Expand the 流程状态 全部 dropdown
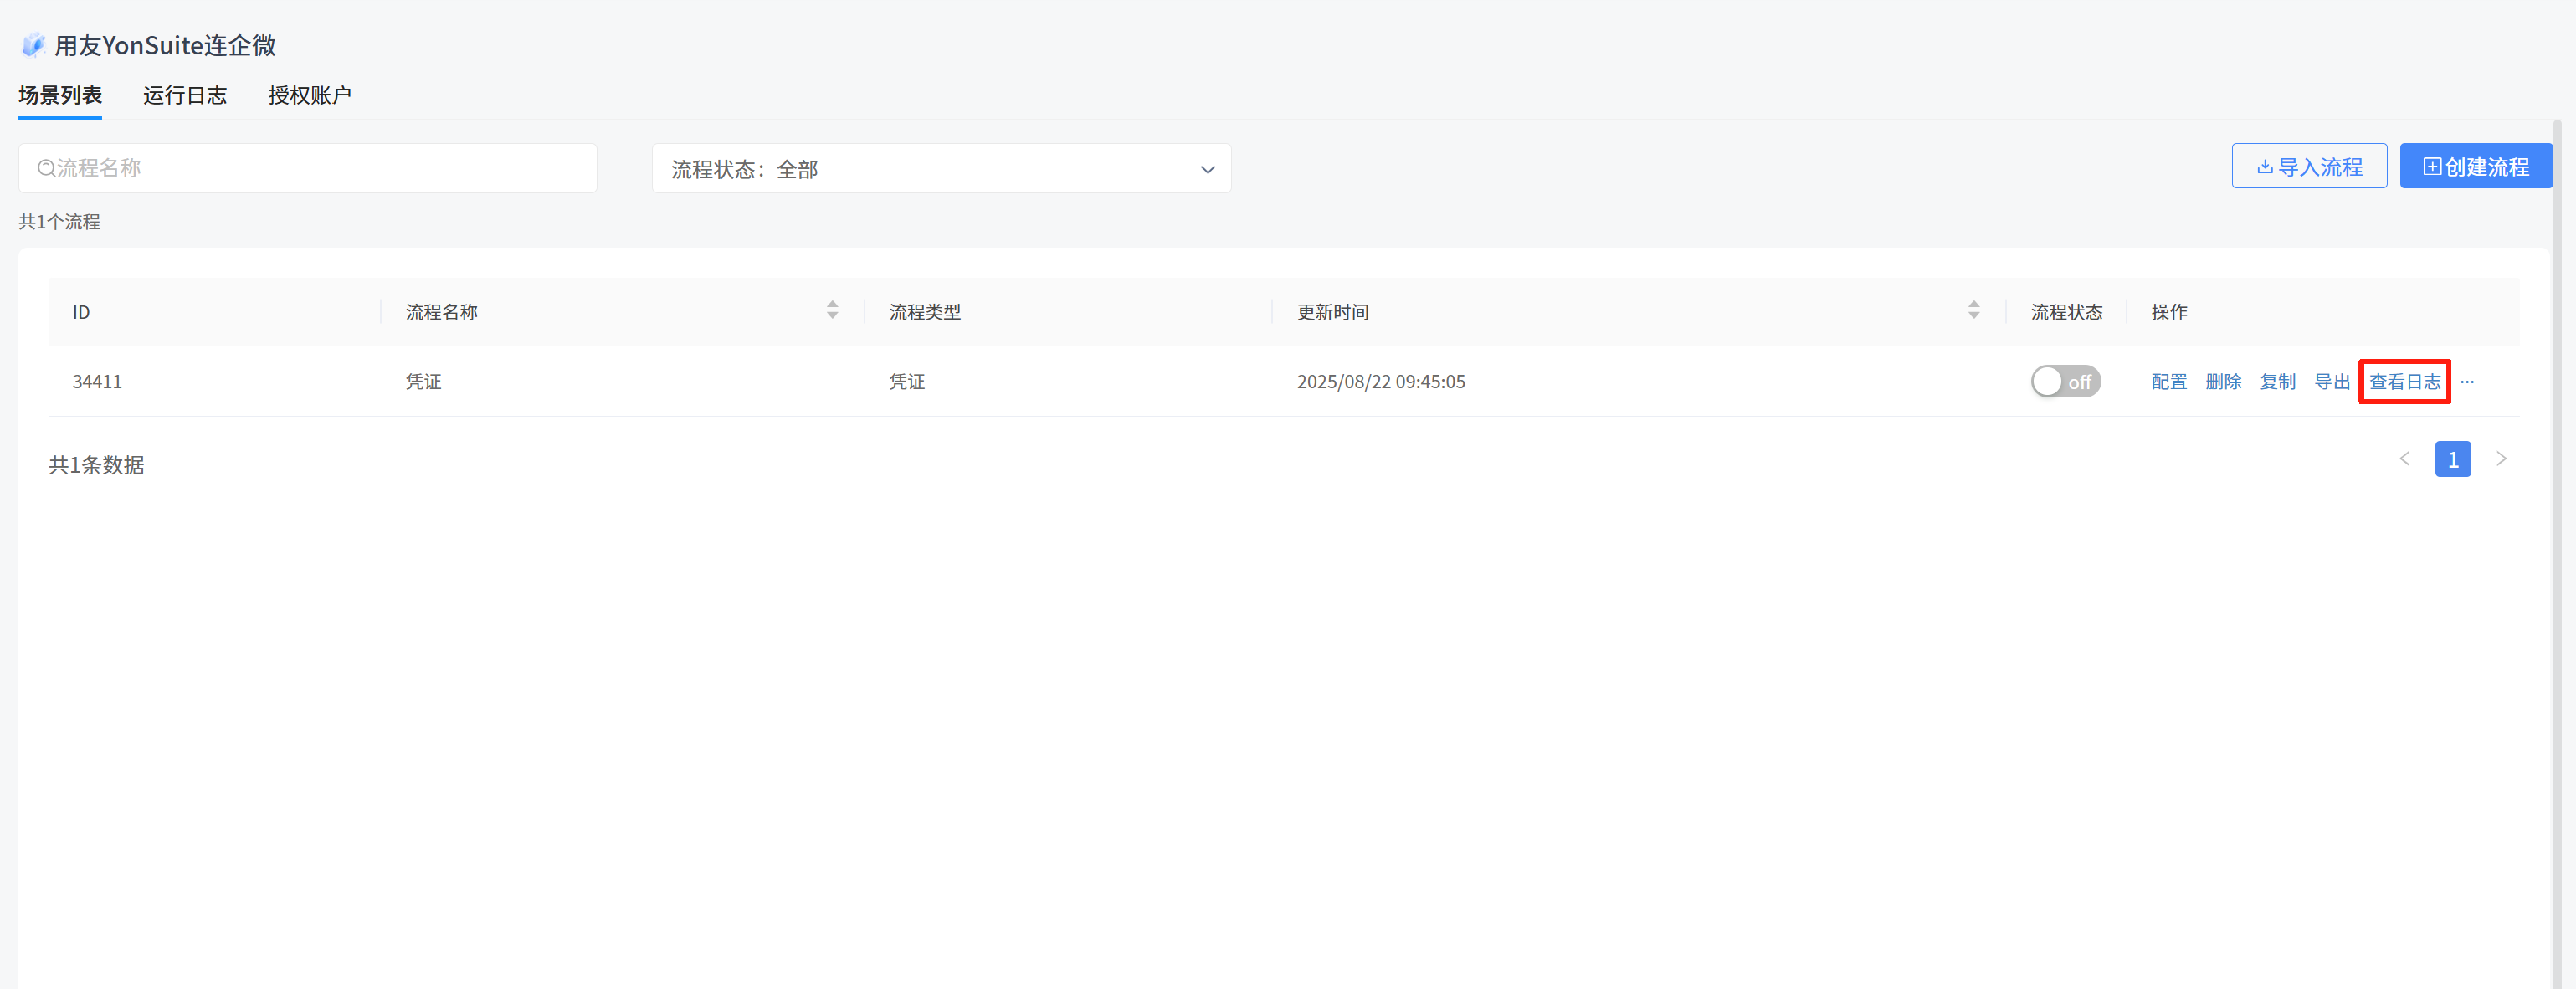 941,169
